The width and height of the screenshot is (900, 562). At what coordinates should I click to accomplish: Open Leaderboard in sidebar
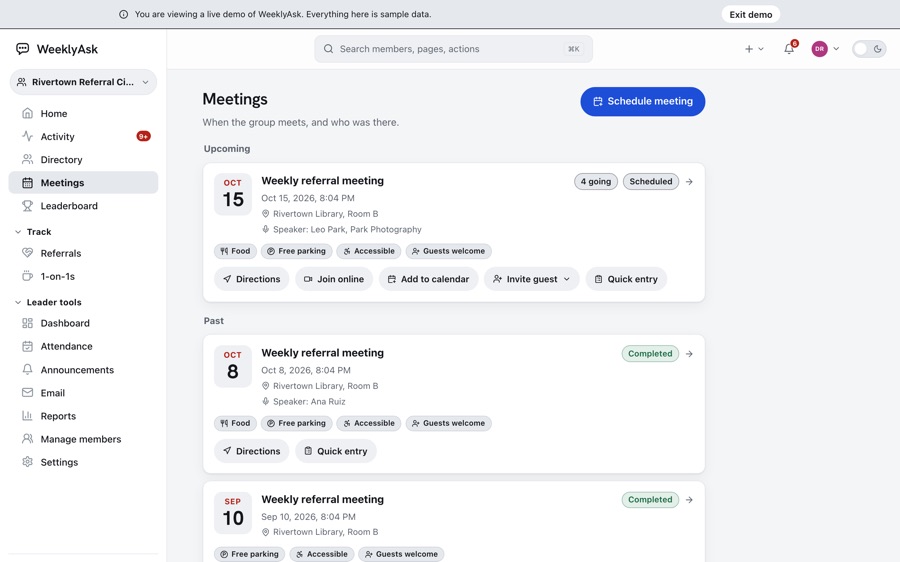(x=83, y=206)
